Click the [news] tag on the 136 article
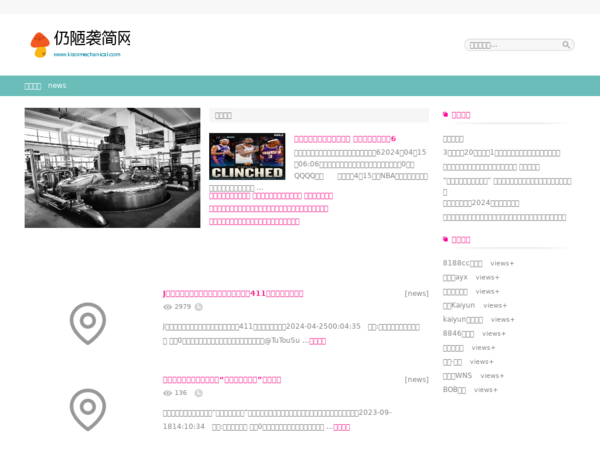The image size is (600, 450). pyautogui.click(x=416, y=380)
